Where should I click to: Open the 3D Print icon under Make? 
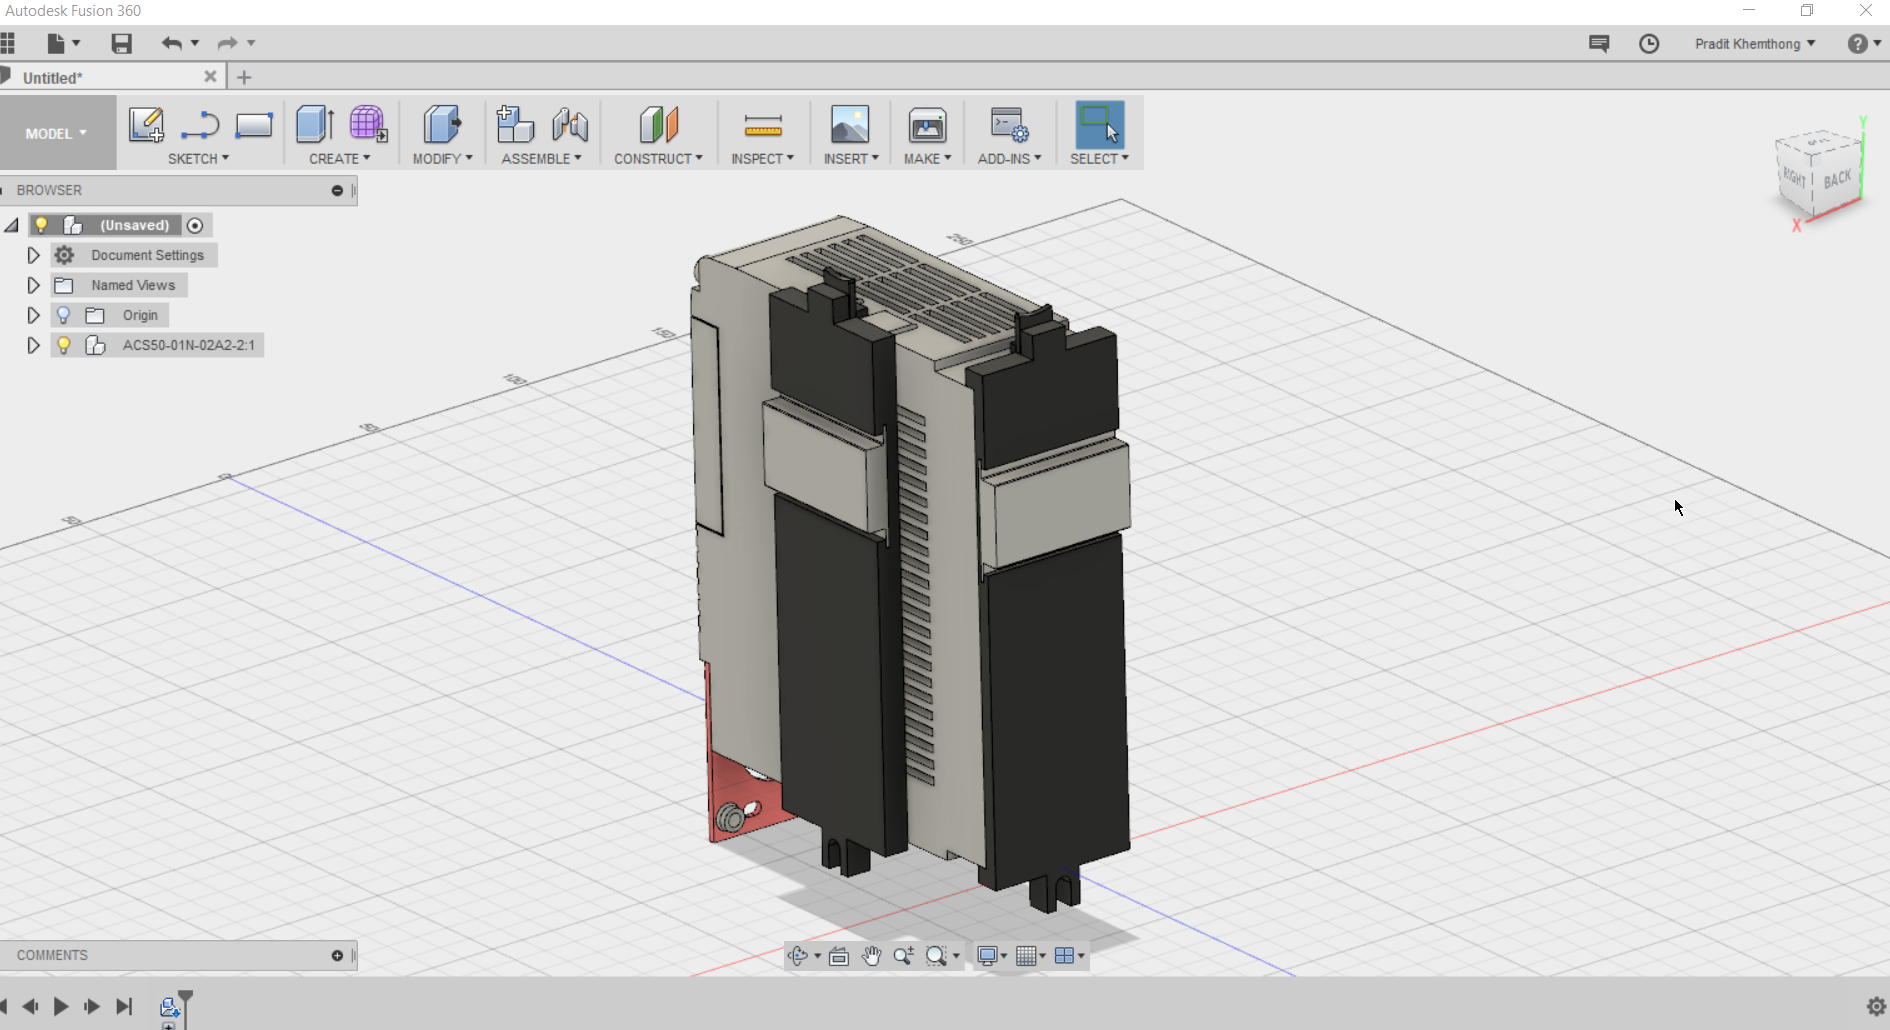[927, 126]
